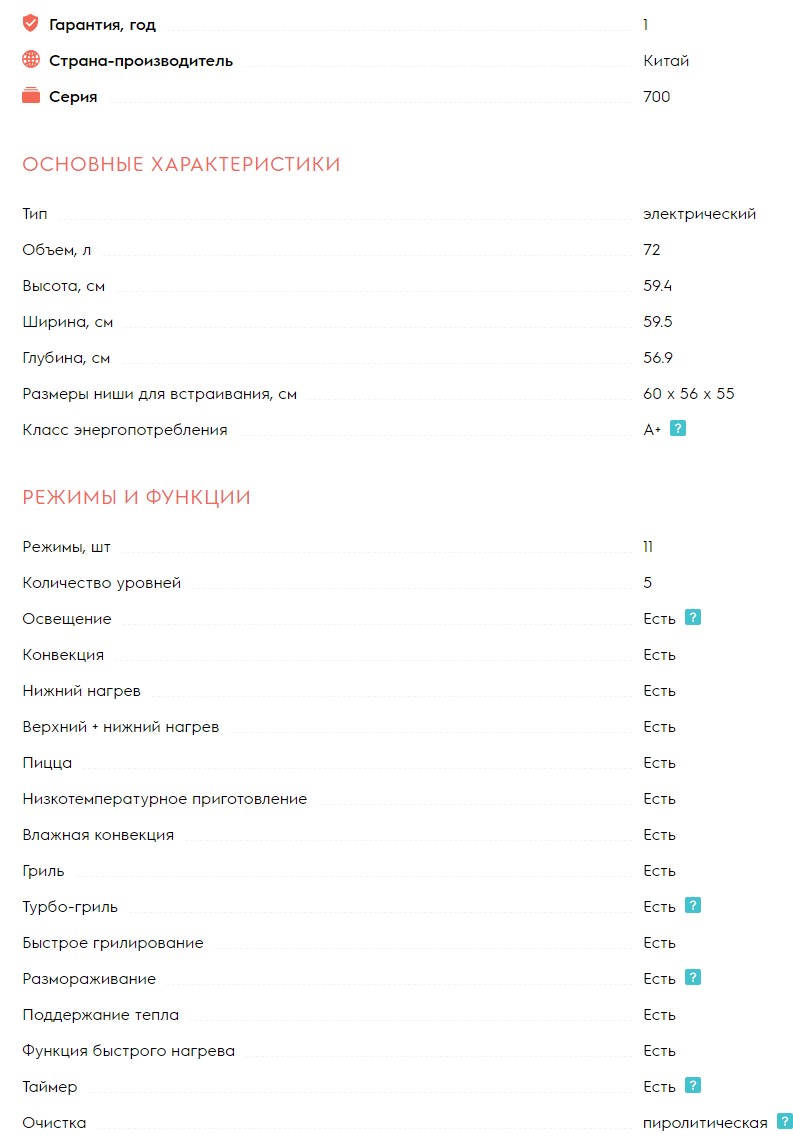Open the Таймер help icon
Viewport: 793px width, 1141px height.
693,1085
